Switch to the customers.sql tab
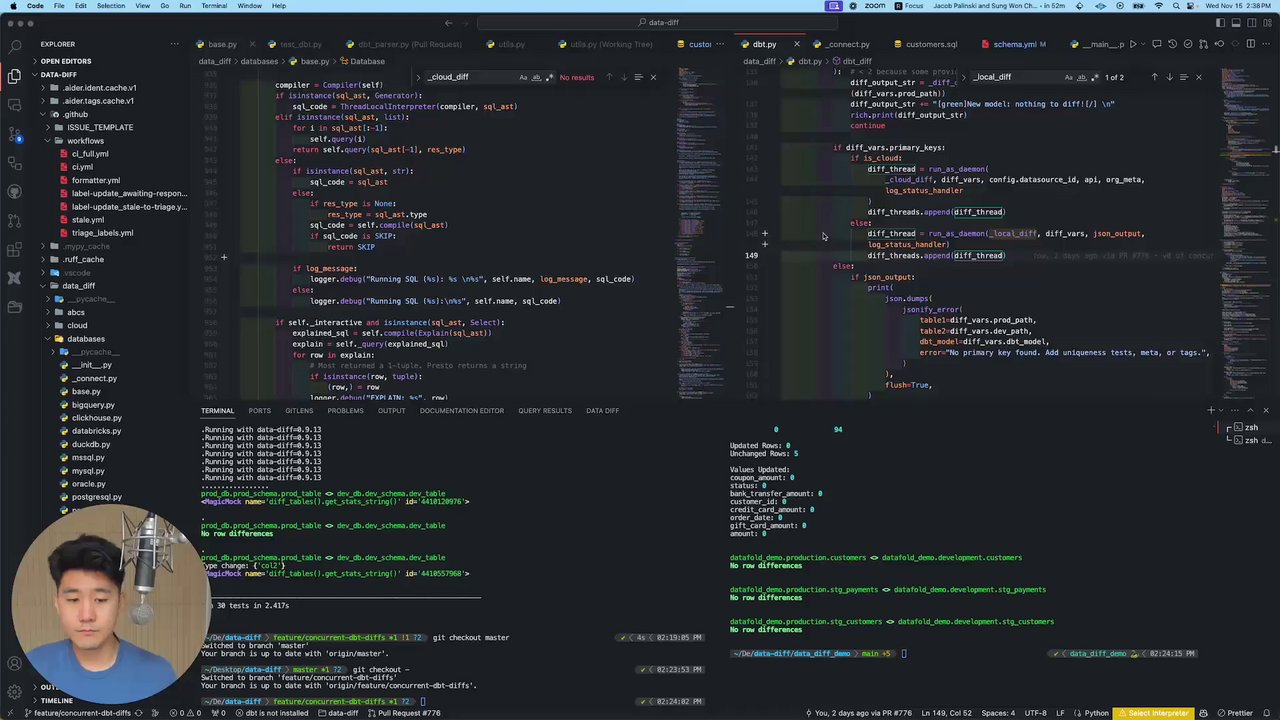 pos(931,44)
